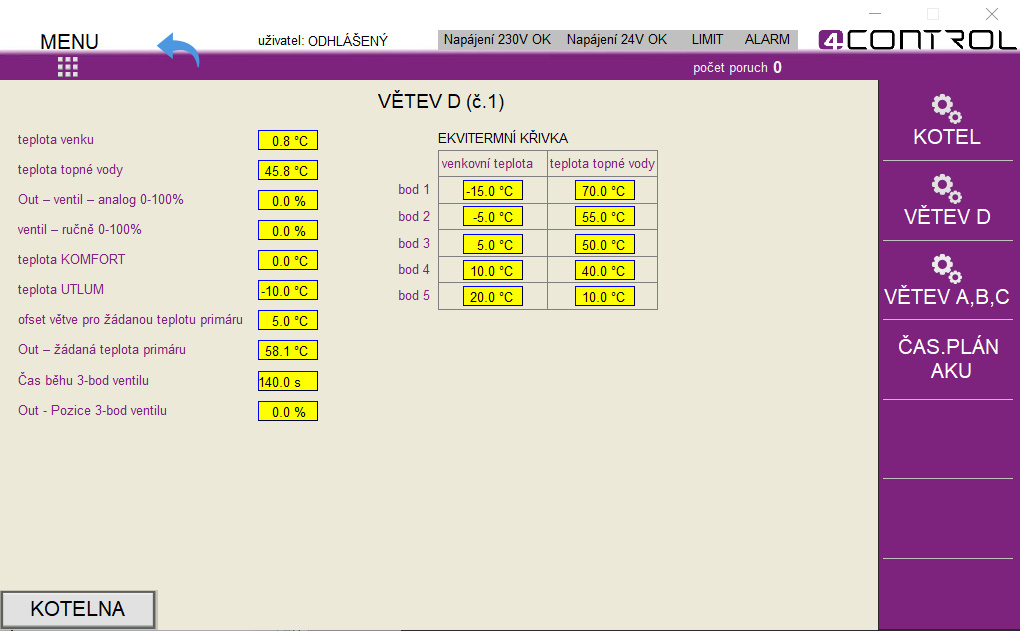The image size is (1020, 631).
Task: Click the počet poruch counter
Action: pyautogui.click(x=737, y=68)
